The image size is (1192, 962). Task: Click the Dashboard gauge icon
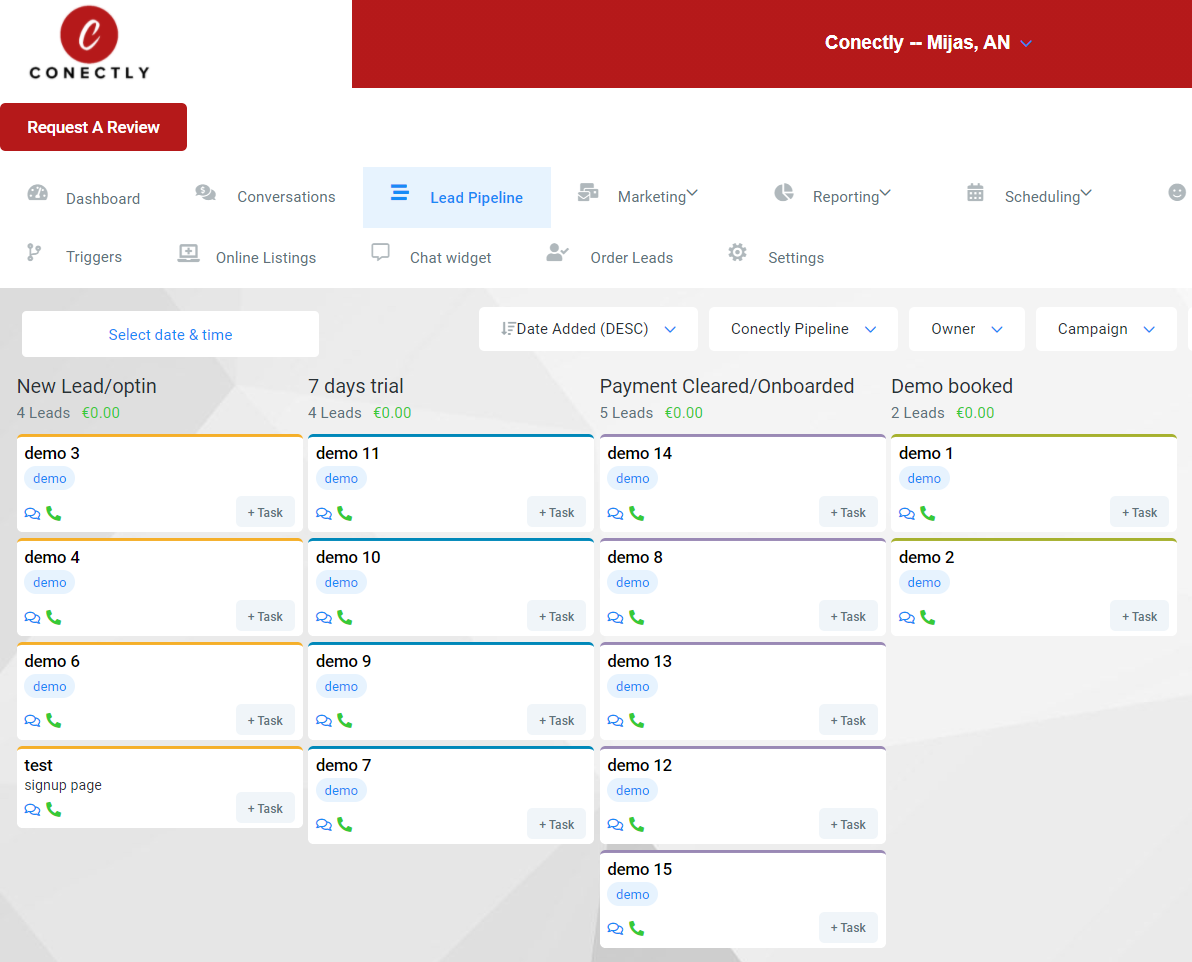click(37, 192)
